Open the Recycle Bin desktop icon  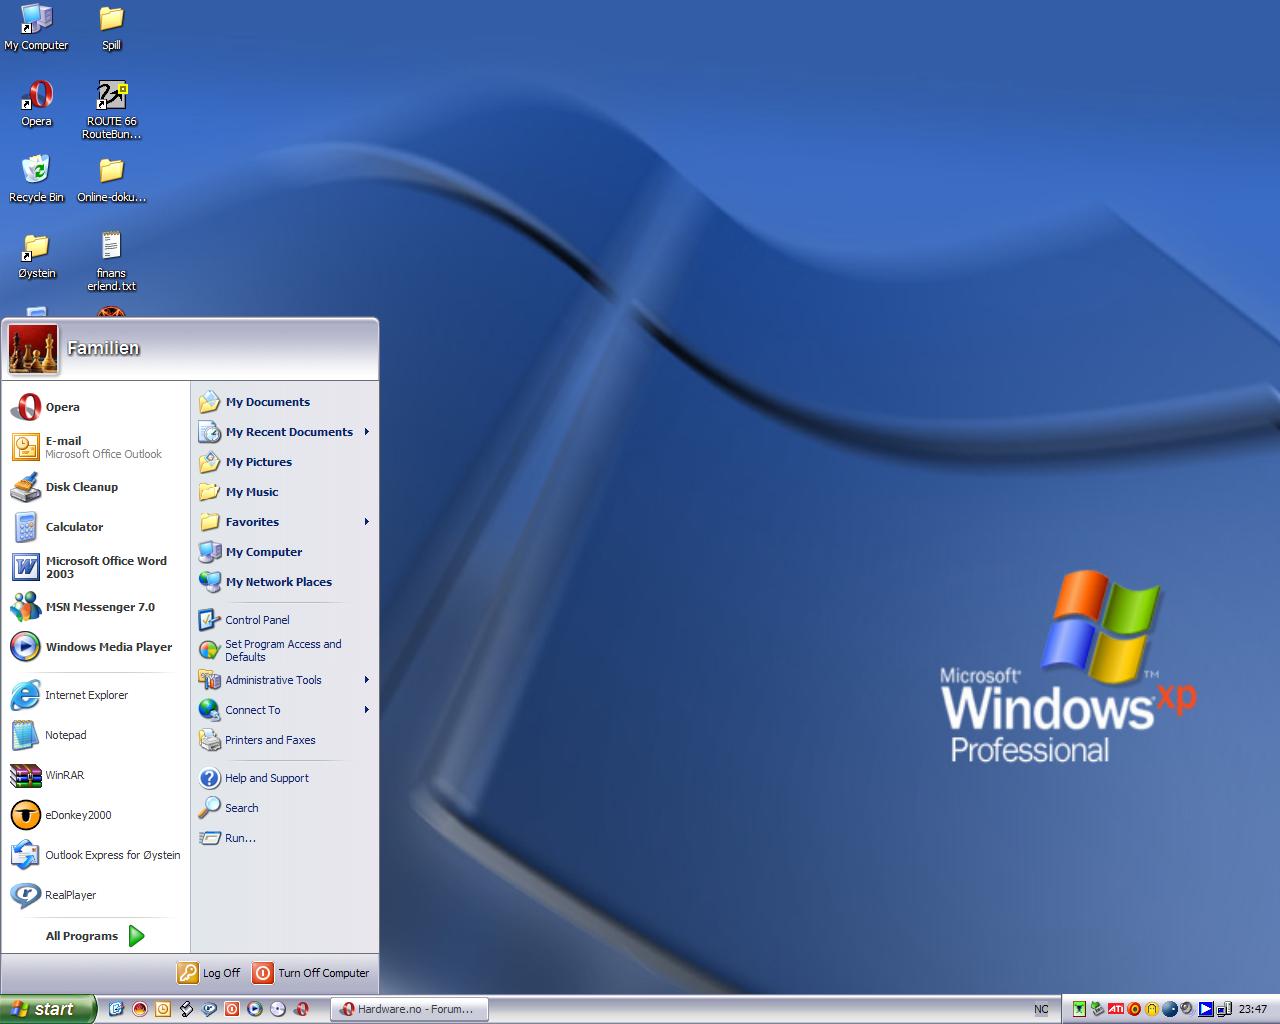(x=36, y=178)
